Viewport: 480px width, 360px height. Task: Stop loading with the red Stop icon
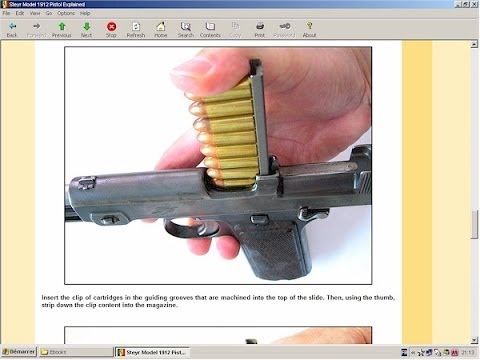click(x=111, y=30)
